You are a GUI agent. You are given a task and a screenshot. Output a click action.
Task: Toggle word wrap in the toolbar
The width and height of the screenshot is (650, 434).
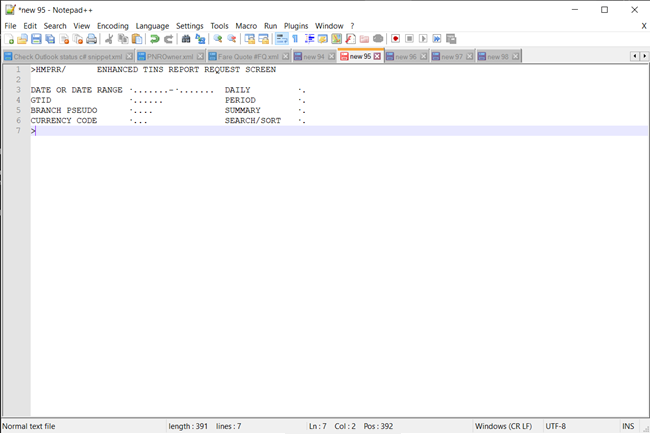point(281,39)
